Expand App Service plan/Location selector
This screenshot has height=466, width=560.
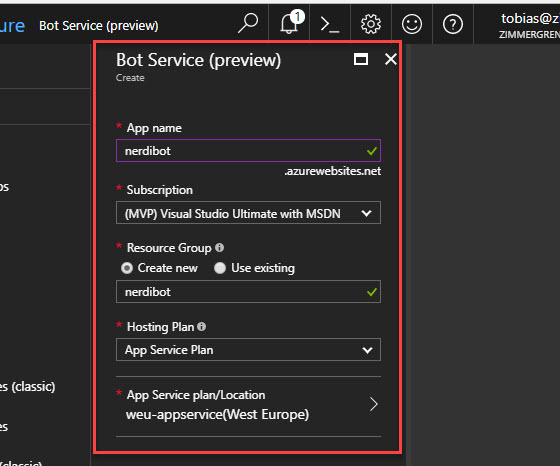click(x=248, y=405)
